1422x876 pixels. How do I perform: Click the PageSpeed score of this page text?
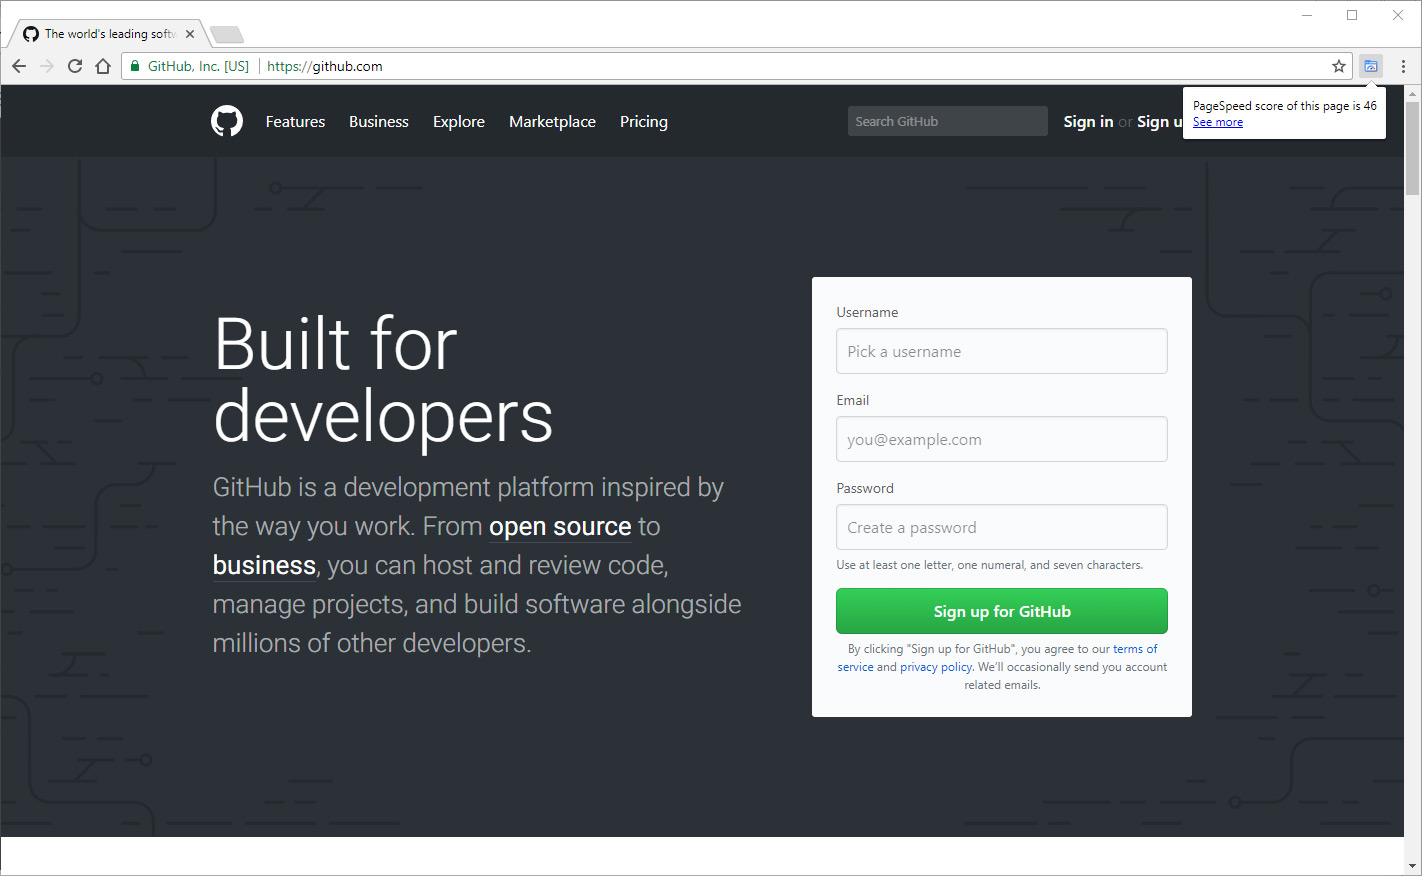[x=1285, y=105]
